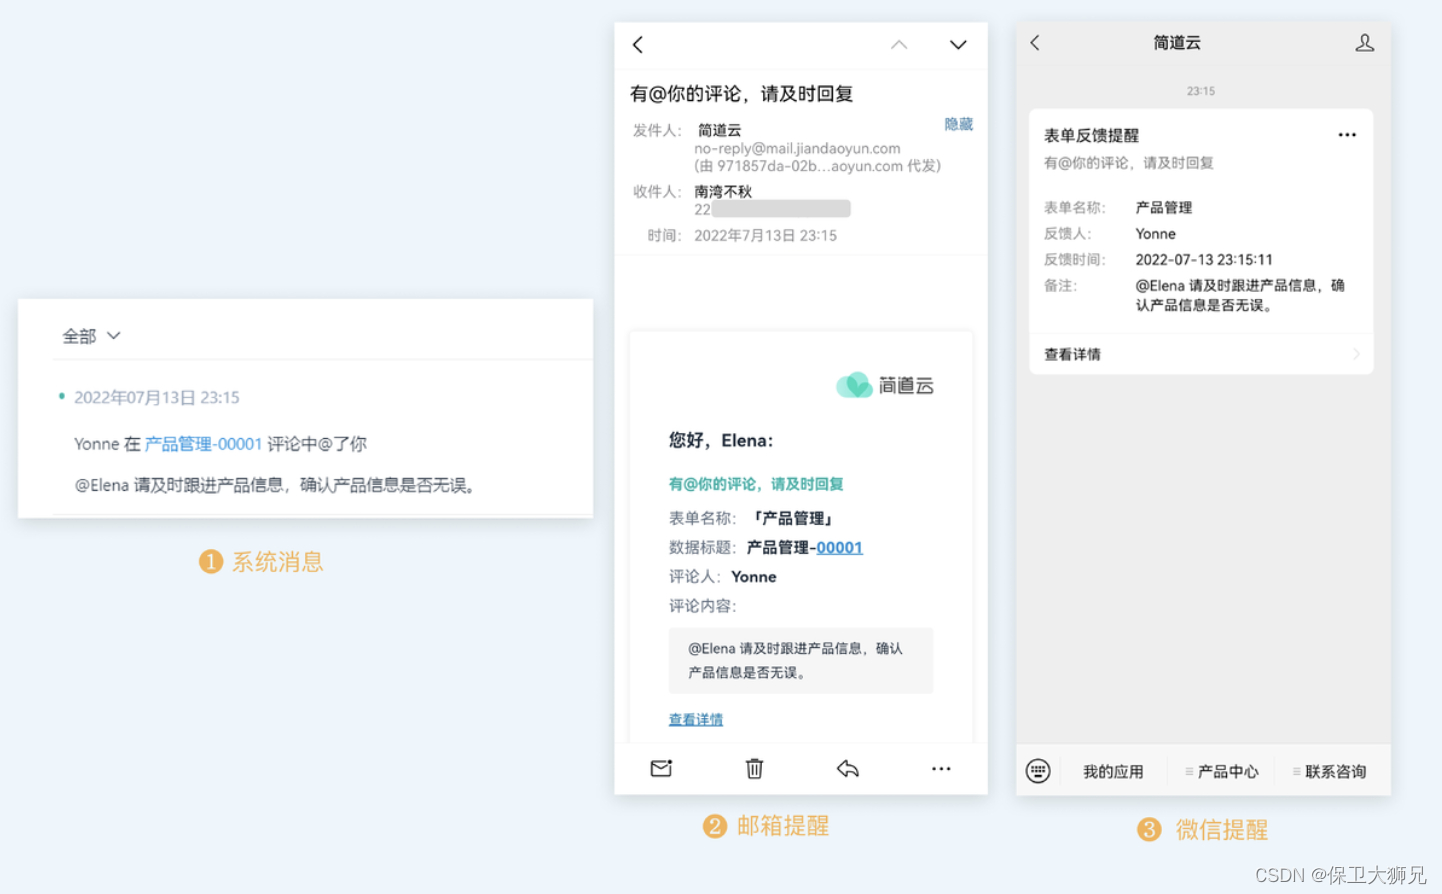Click feedback time 2022-07-13 23:15:11
Viewport: 1442px width, 894px height.
(1204, 259)
